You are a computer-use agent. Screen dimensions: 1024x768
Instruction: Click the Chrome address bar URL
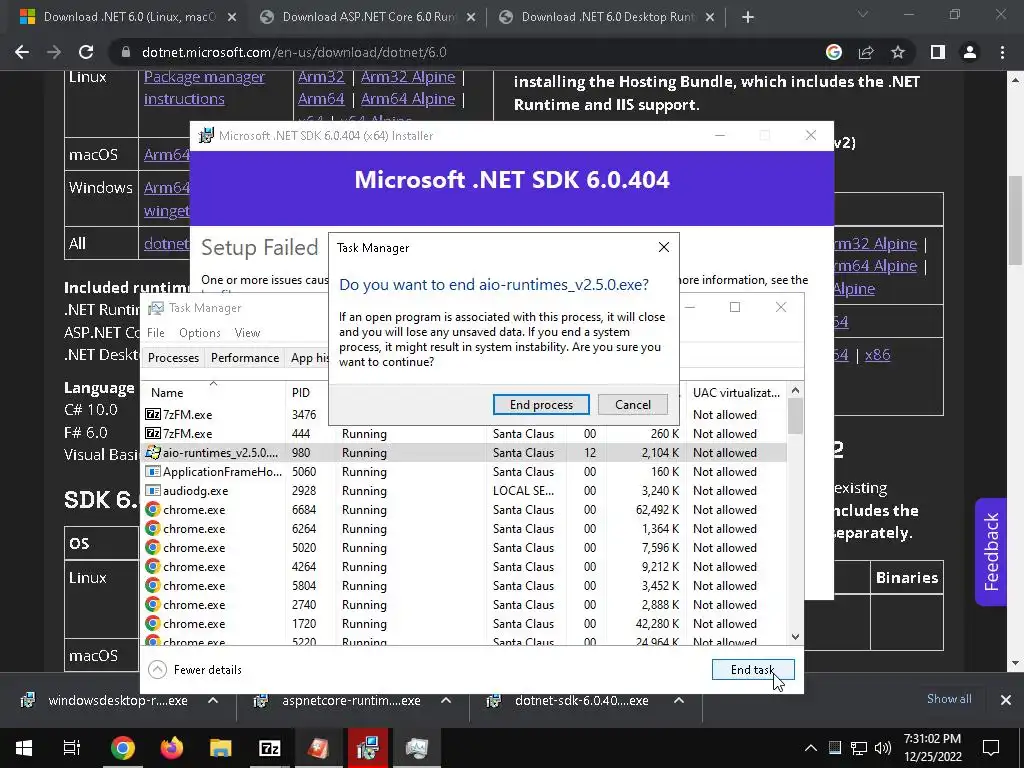(x=294, y=52)
